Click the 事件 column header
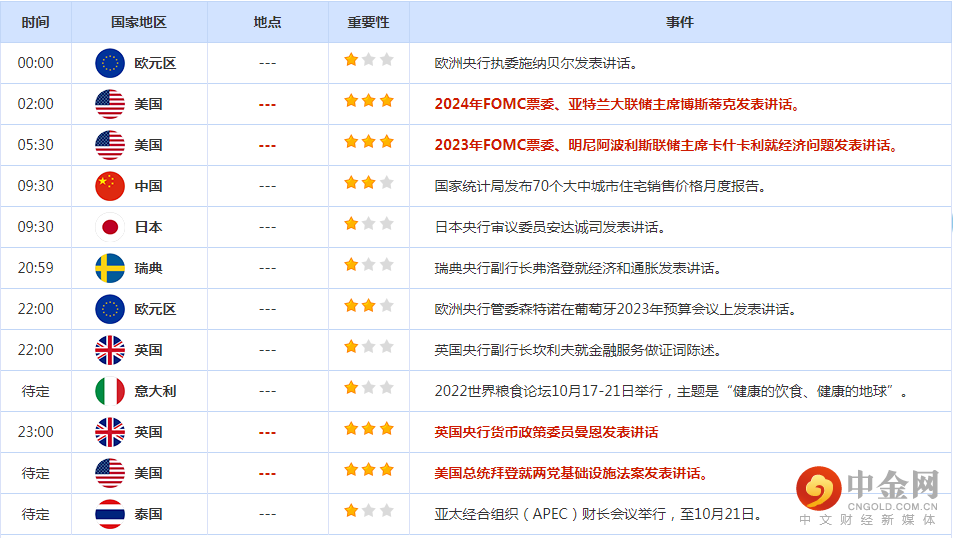This screenshot has width=953, height=538. (x=680, y=22)
